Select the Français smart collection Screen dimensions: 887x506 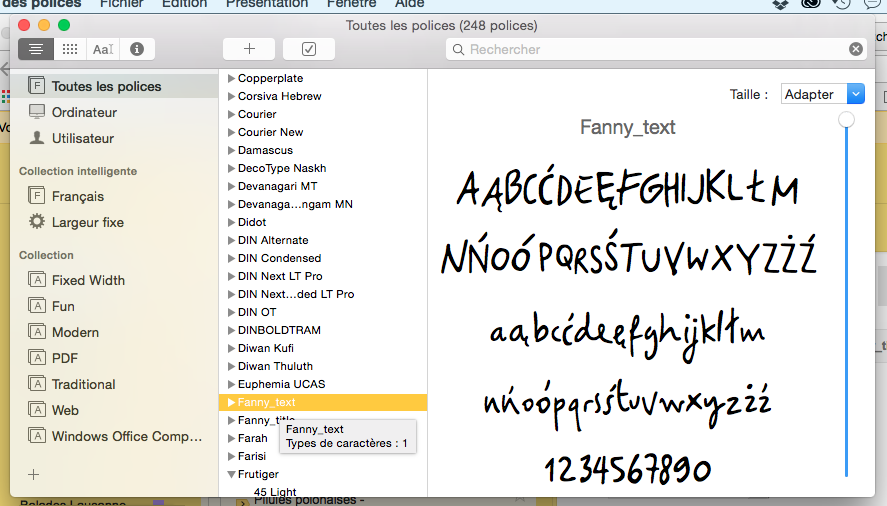pyautogui.click(x=78, y=196)
